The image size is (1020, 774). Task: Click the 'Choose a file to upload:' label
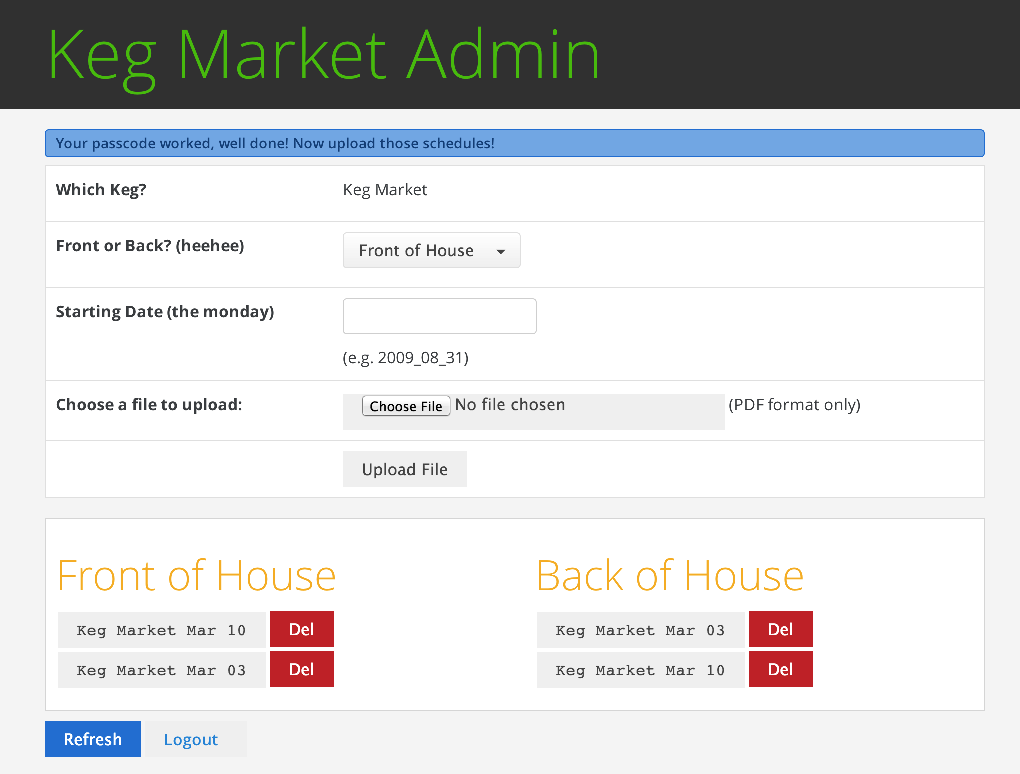click(x=149, y=405)
